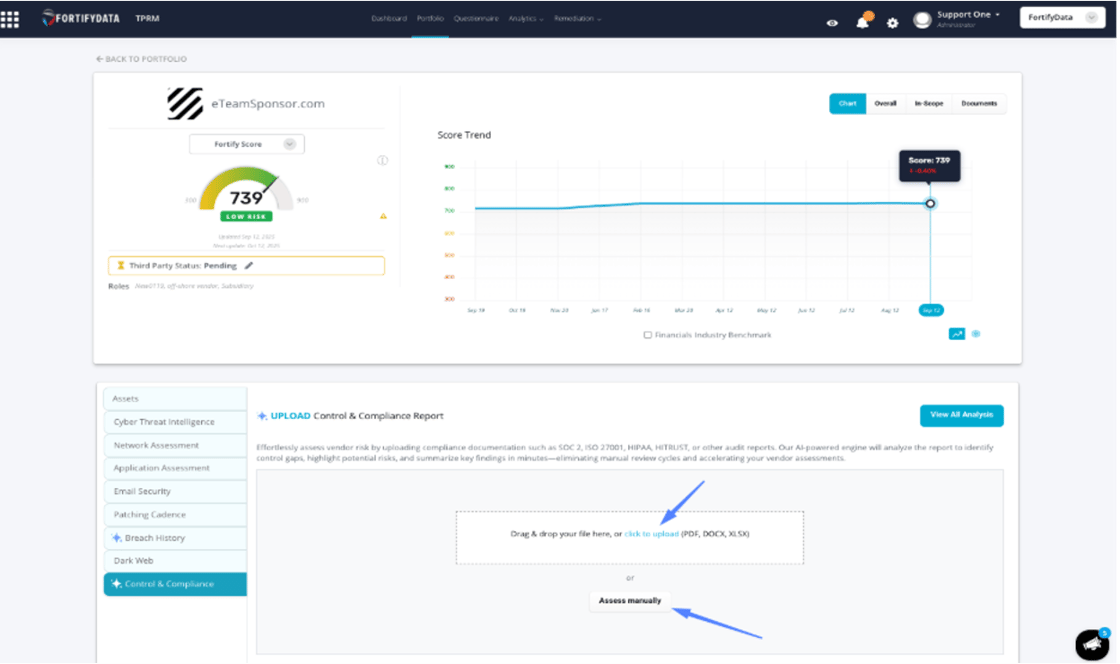Open the chat widget at bottom right

point(1091,644)
